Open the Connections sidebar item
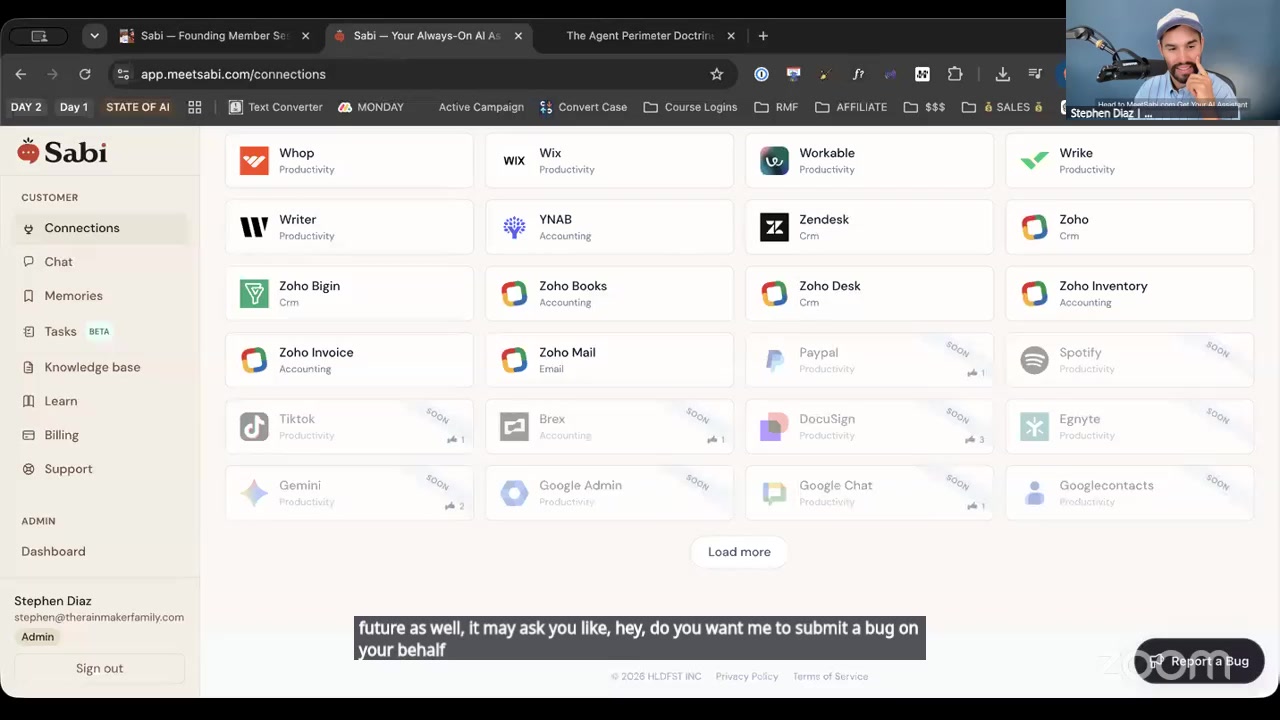1280x720 pixels. pos(100,228)
